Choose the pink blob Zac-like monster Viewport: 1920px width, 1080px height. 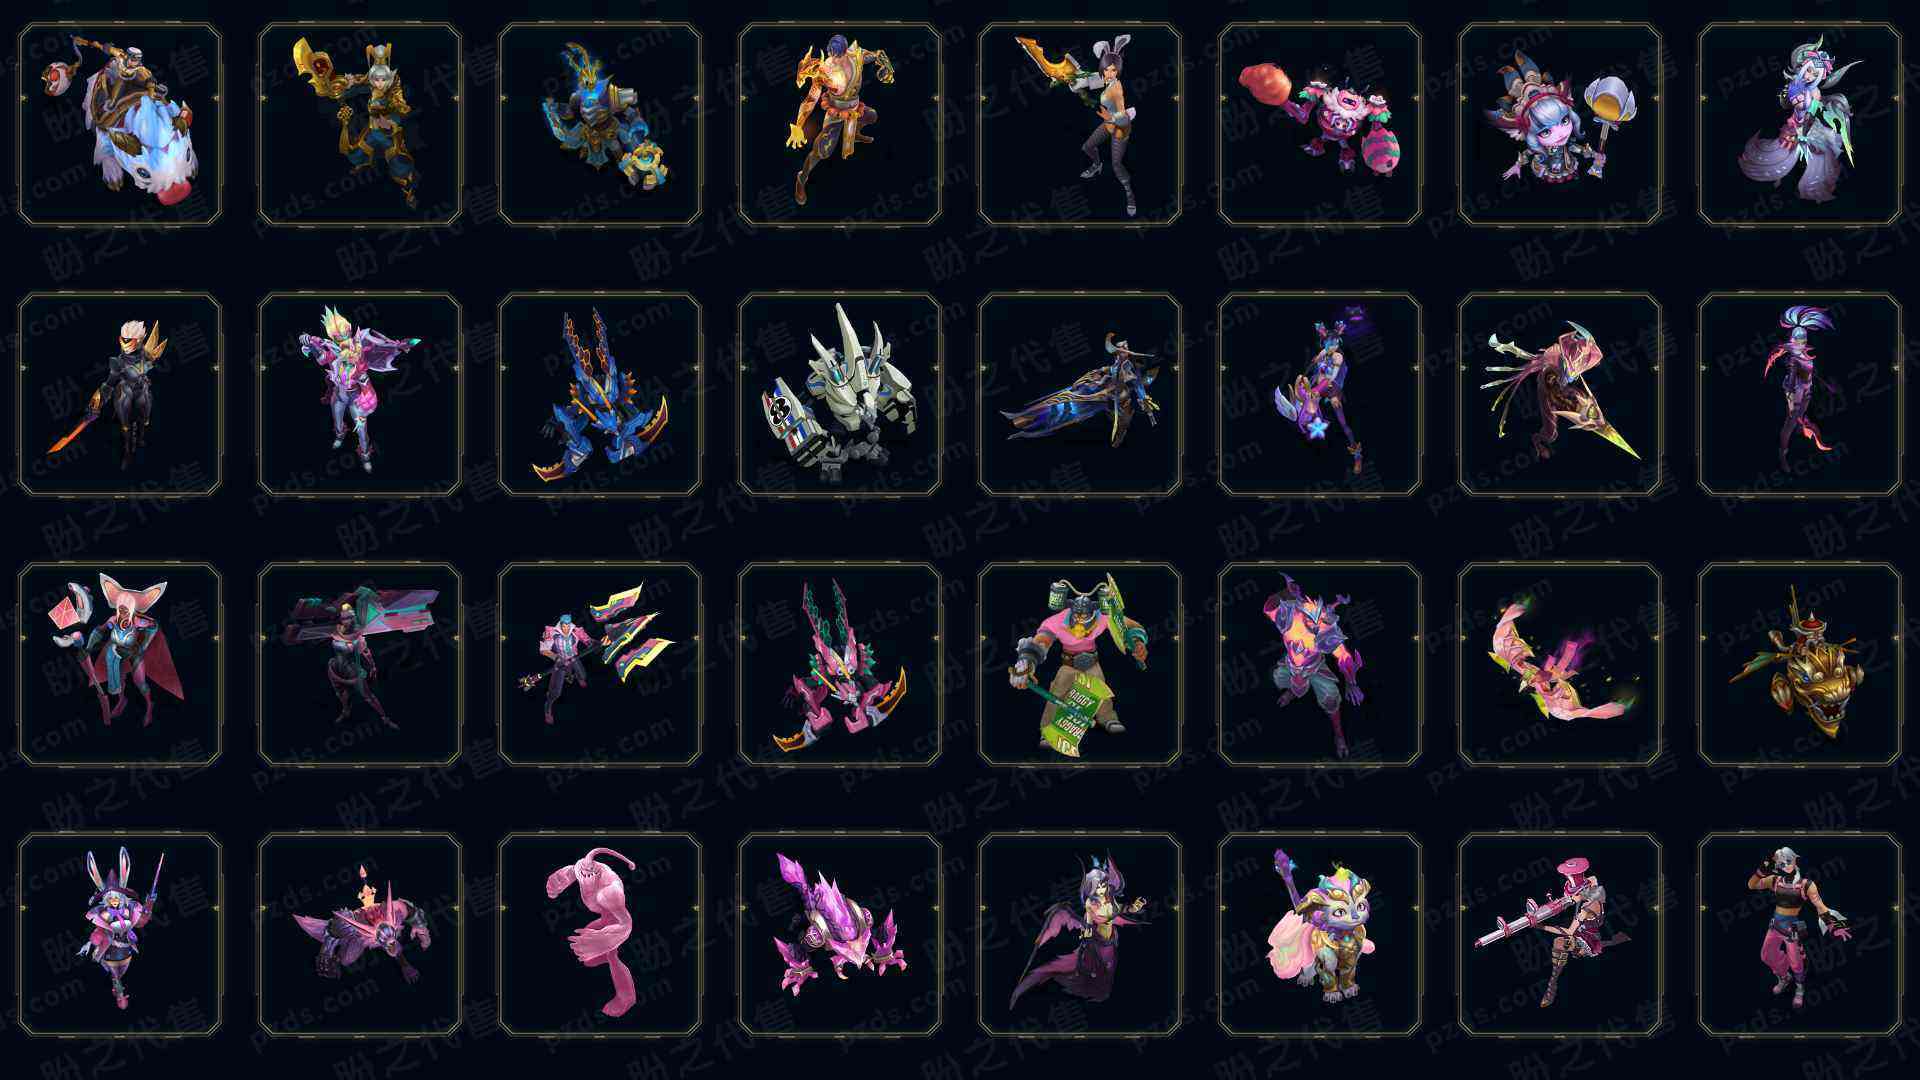[600, 935]
